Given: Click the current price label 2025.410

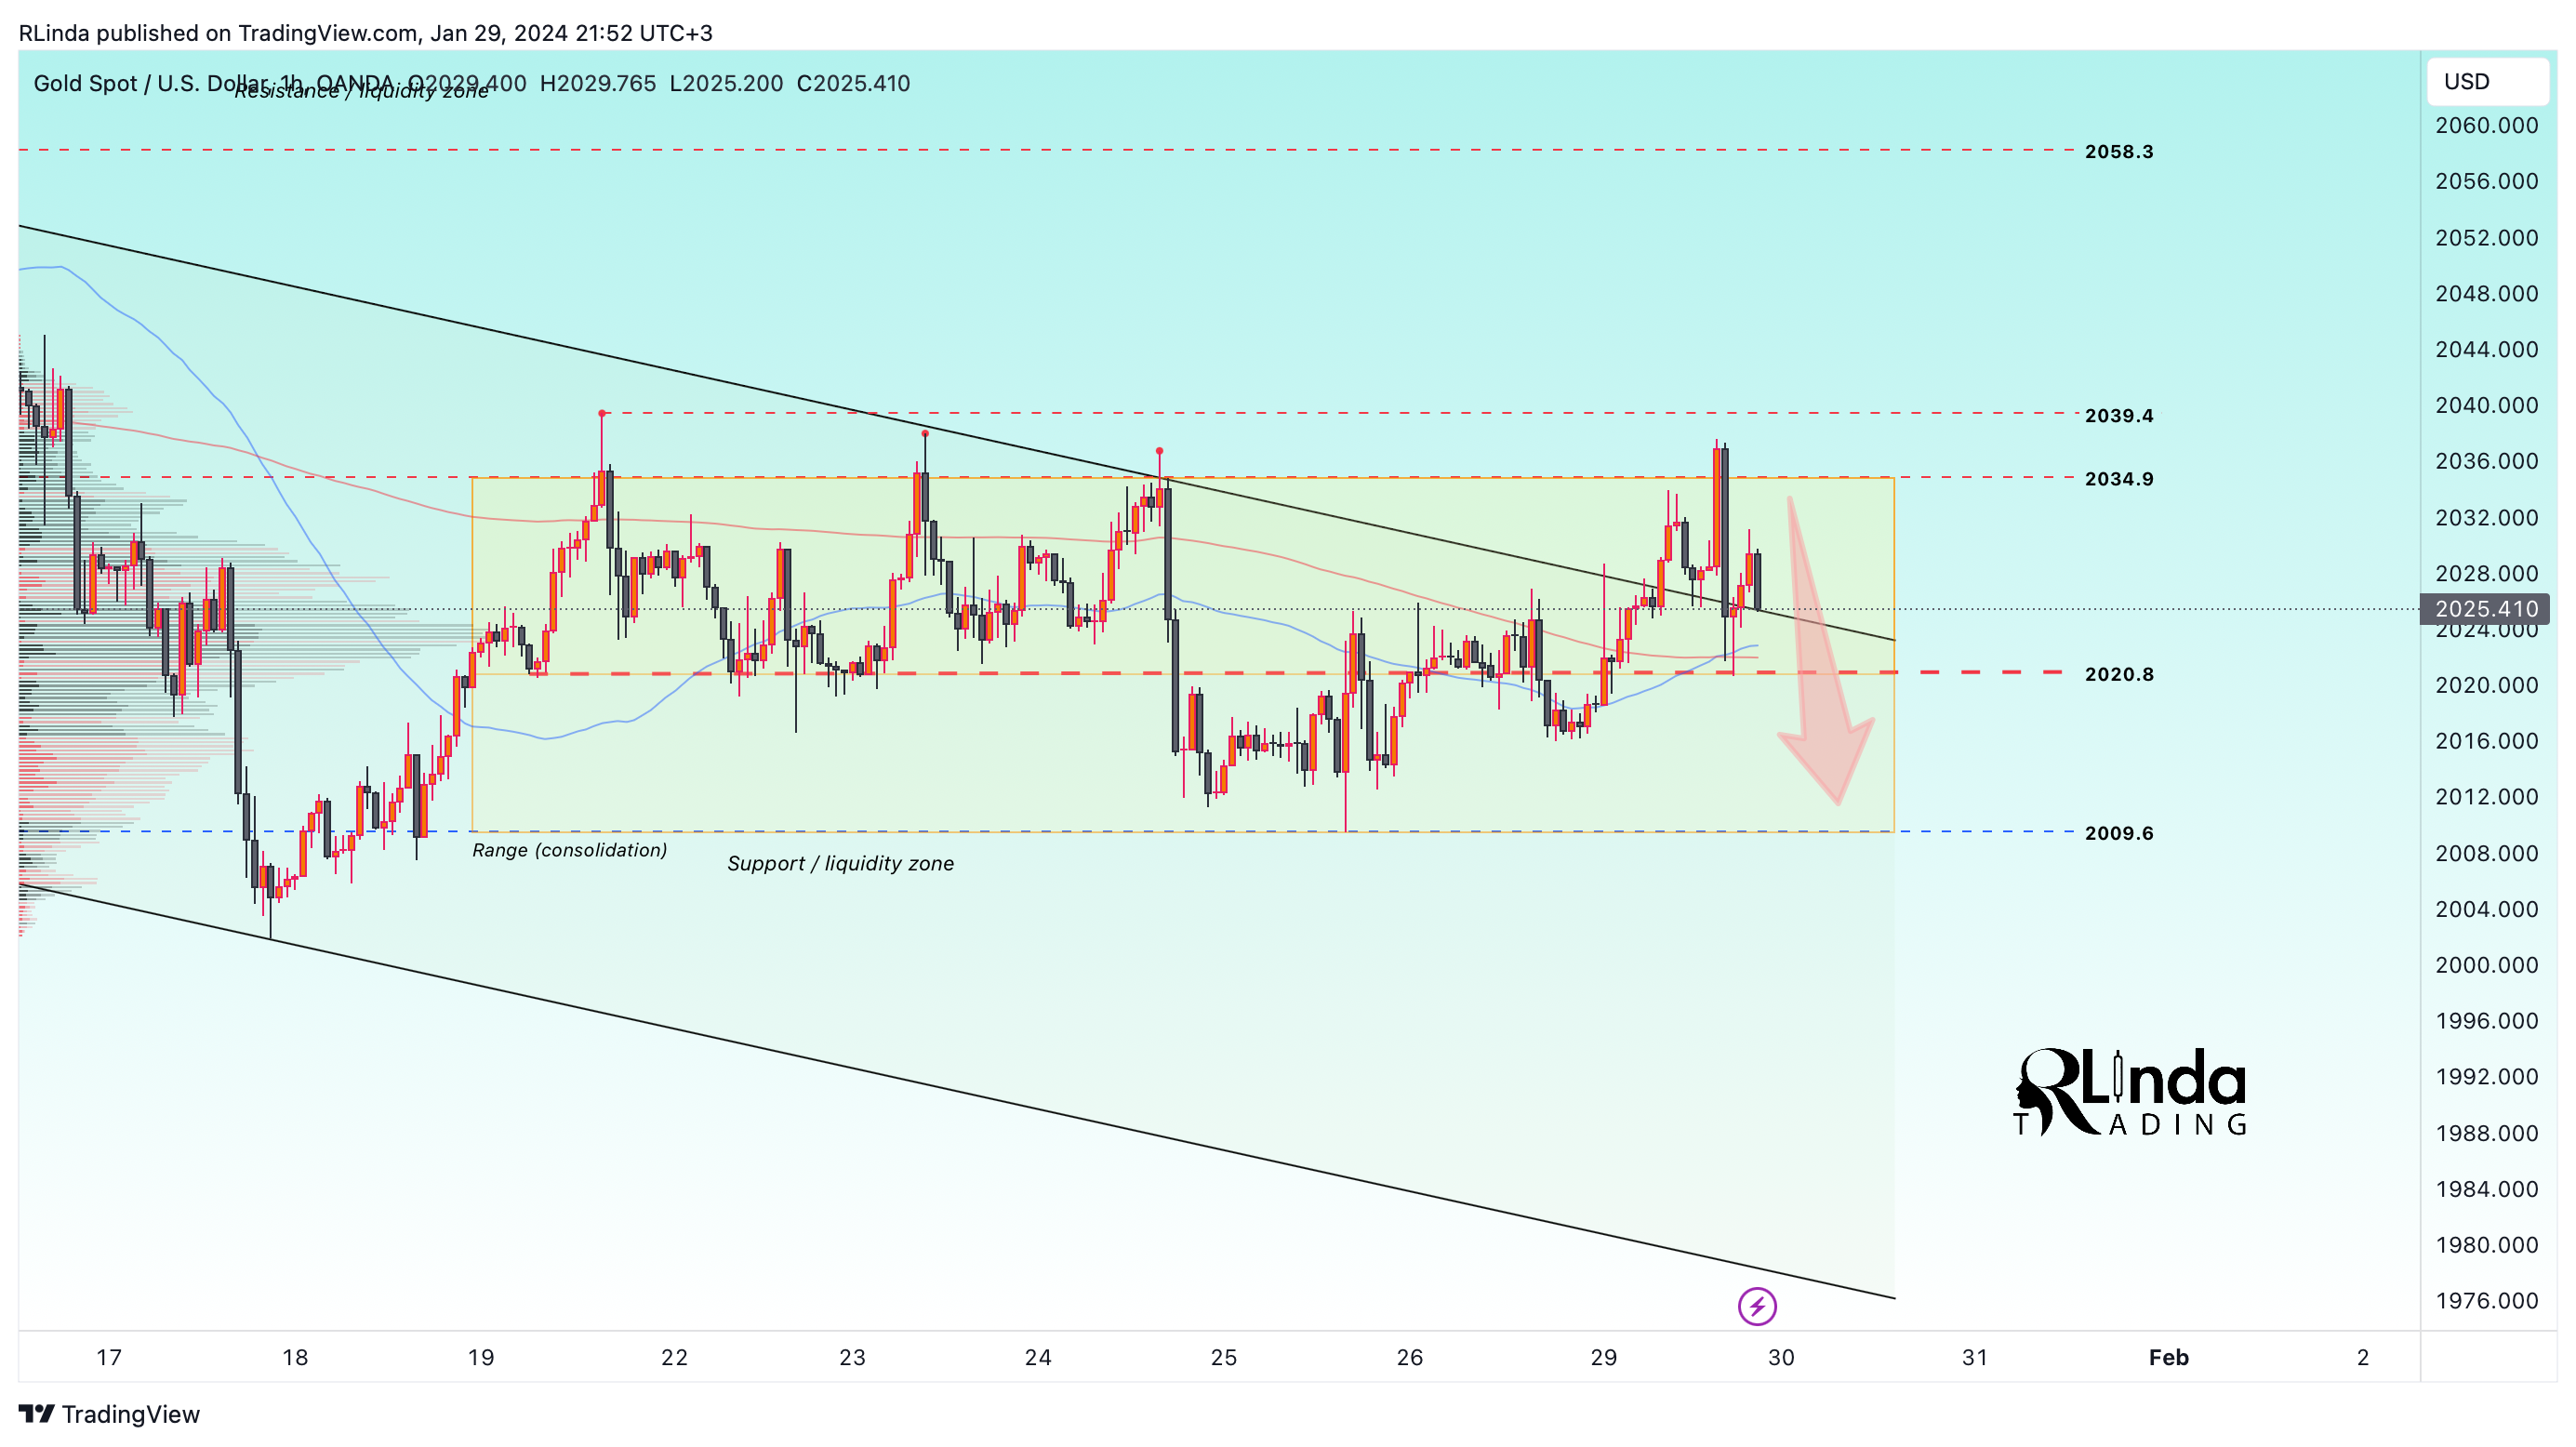Looking at the screenshot, I should [x=2484, y=609].
